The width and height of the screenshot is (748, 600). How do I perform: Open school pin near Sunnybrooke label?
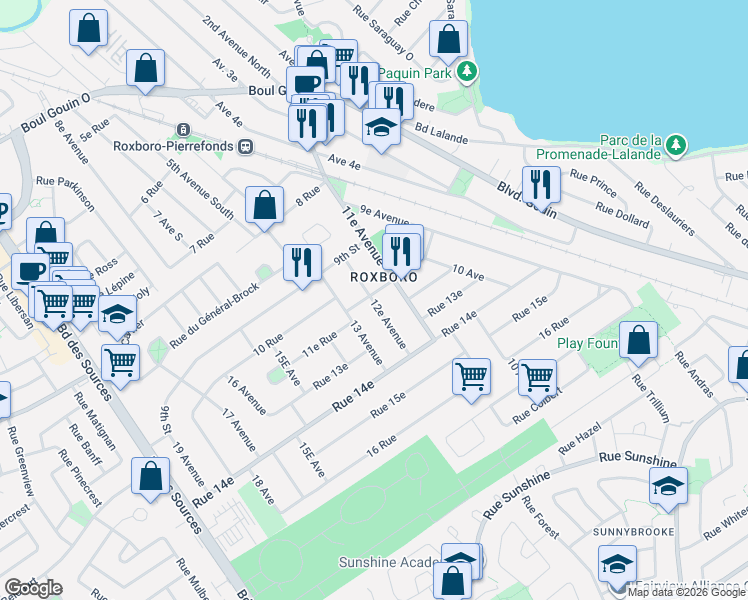click(617, 566)
